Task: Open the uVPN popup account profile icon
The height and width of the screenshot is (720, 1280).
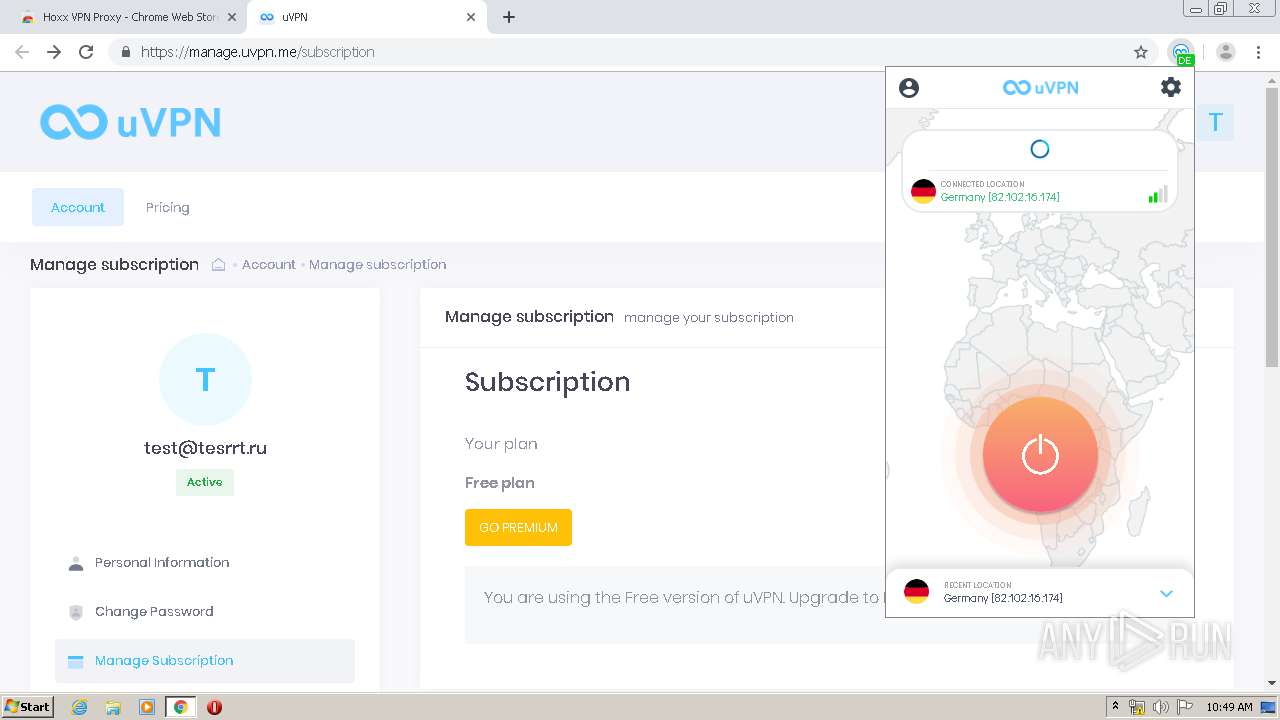Action: (909, 88)
